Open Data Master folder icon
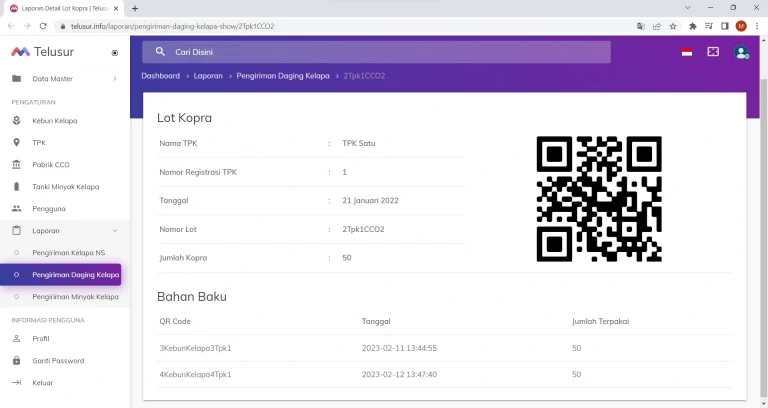The height and width of the screenshot is (408, 768). point(16,78)
